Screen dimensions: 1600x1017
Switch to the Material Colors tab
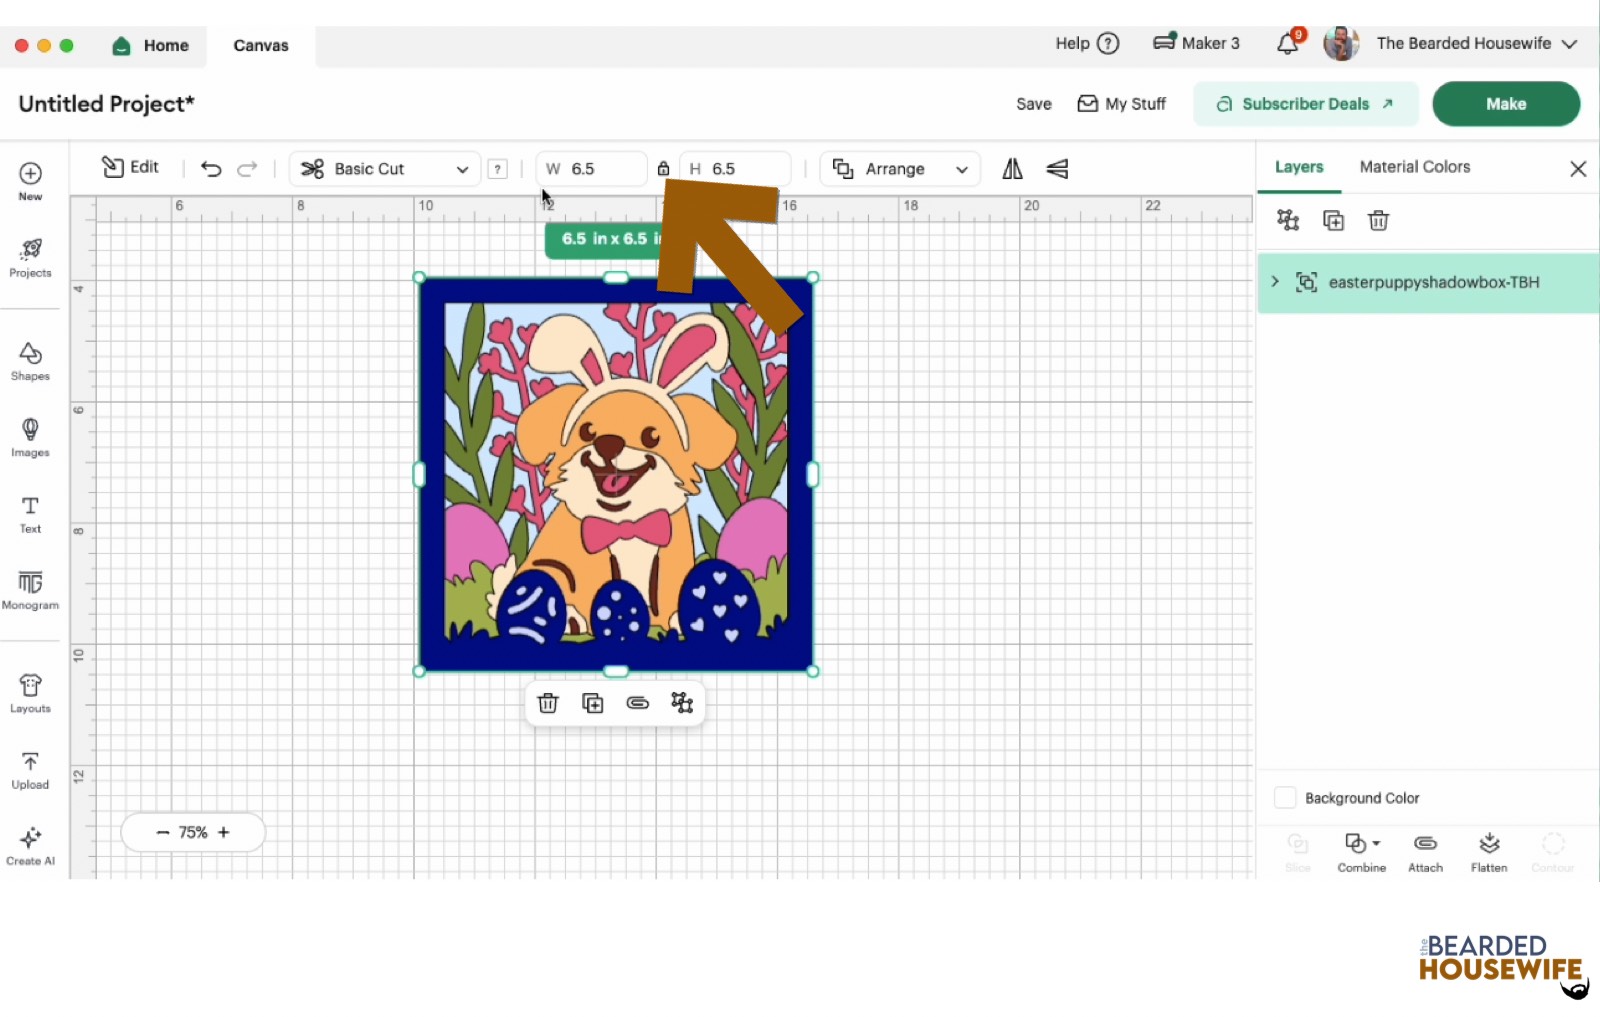(1414, 166)
